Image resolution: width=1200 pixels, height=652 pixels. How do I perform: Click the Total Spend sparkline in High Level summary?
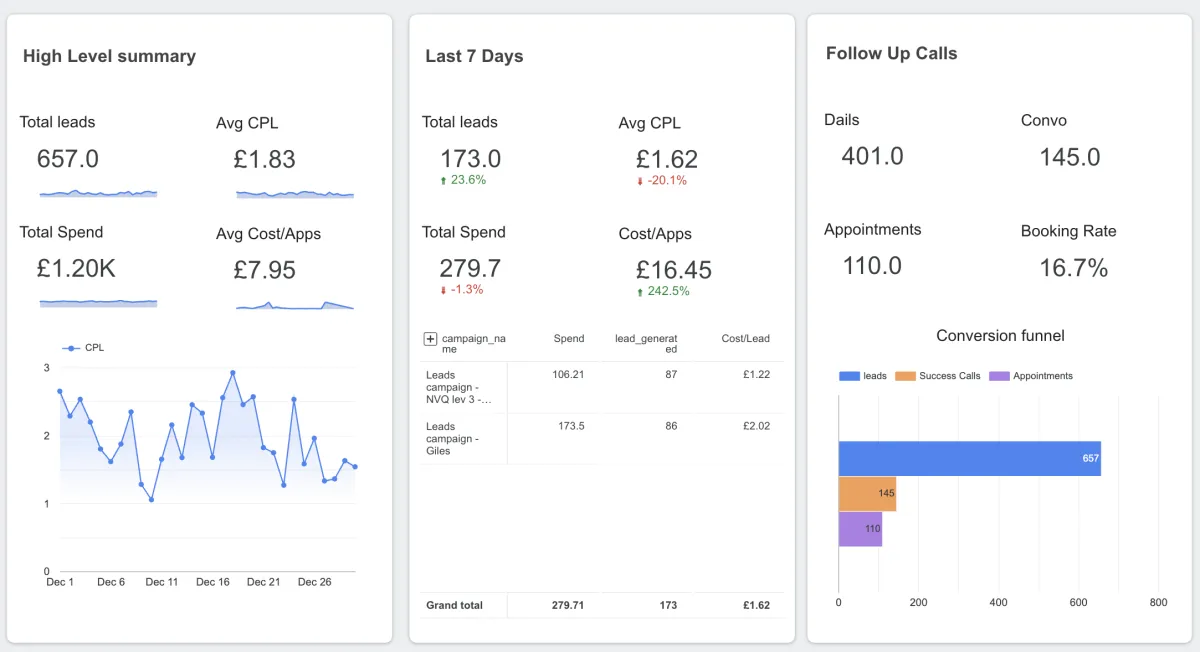click(98, 301)
